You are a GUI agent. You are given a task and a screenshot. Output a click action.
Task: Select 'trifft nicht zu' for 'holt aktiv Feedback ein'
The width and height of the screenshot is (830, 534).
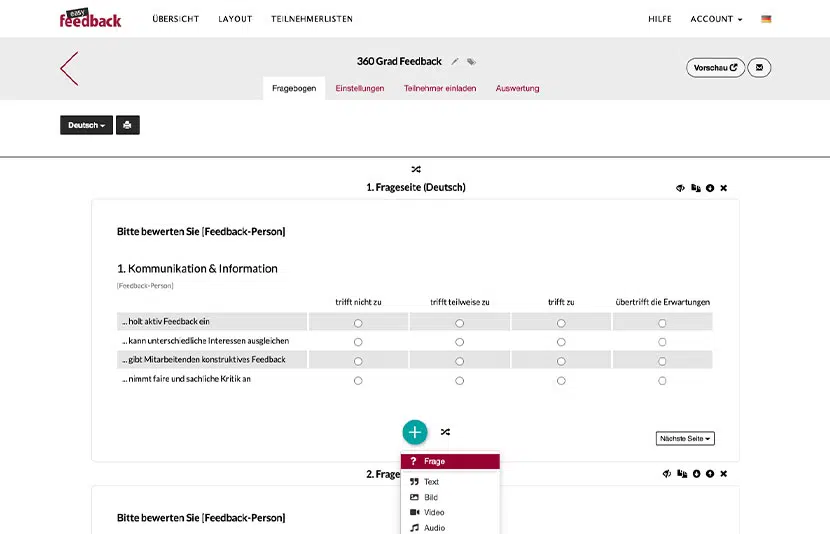pyautogui.click(x=358, y=323)
